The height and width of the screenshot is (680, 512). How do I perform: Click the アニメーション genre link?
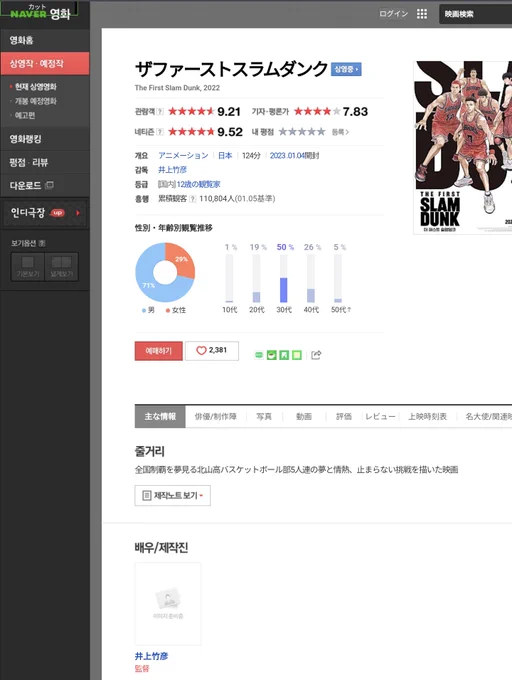(183, 155)
